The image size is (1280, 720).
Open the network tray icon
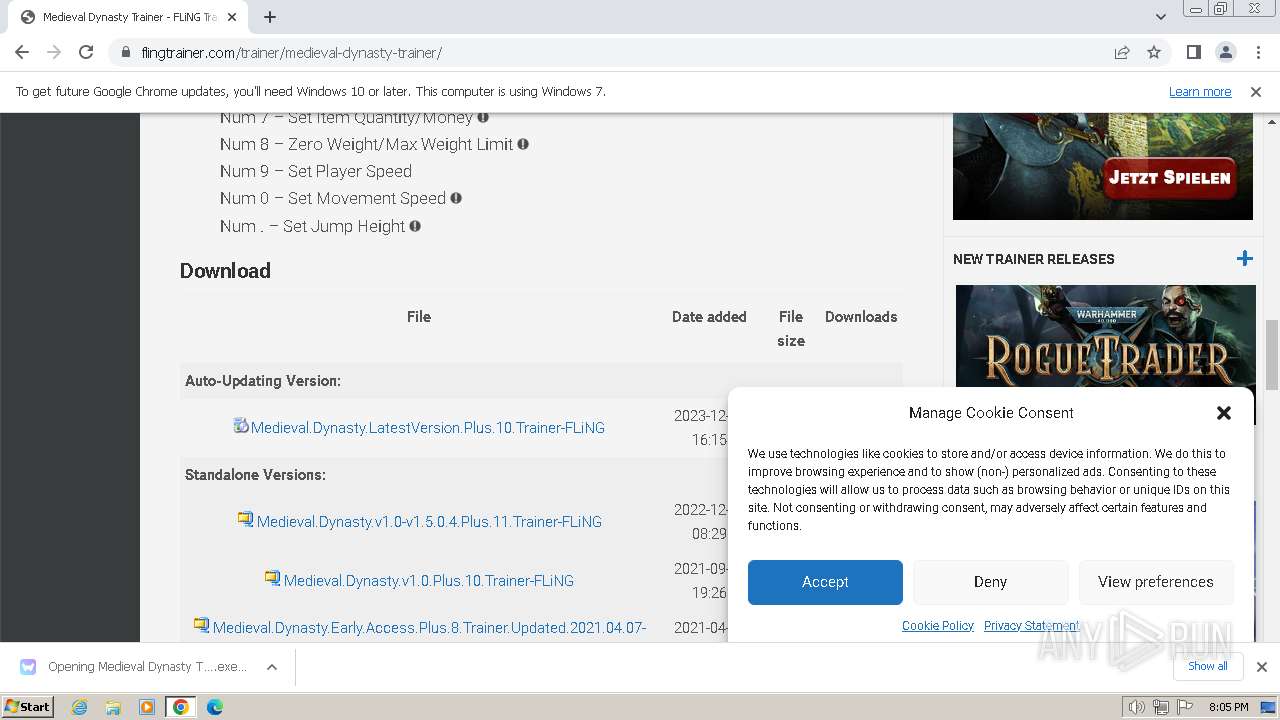(x=1161, y=707)
